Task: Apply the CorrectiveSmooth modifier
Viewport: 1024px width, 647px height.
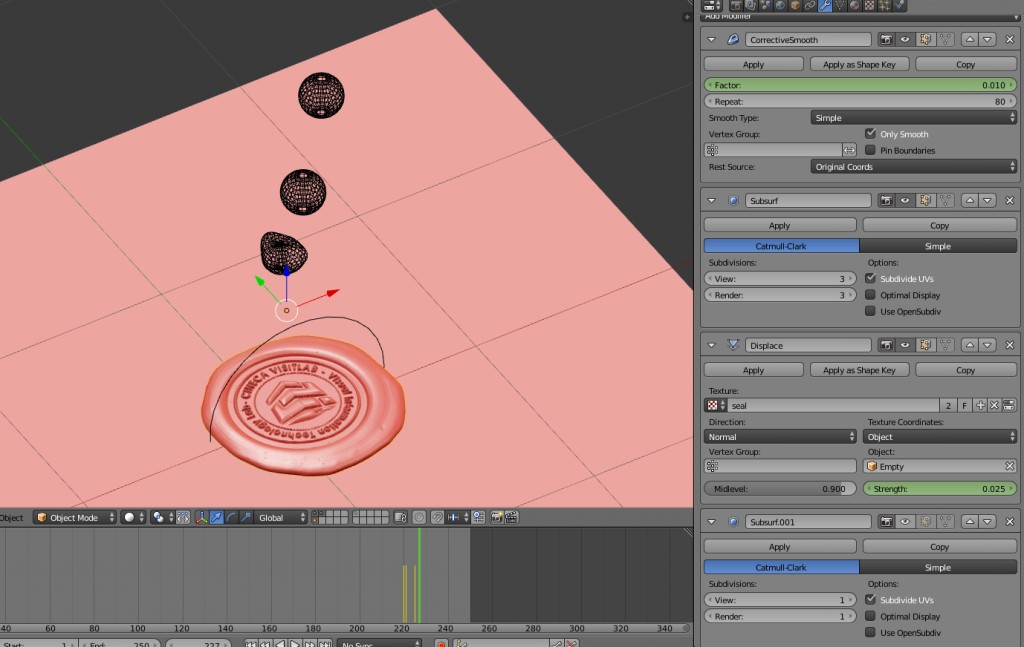Action: tap(753, 65)
